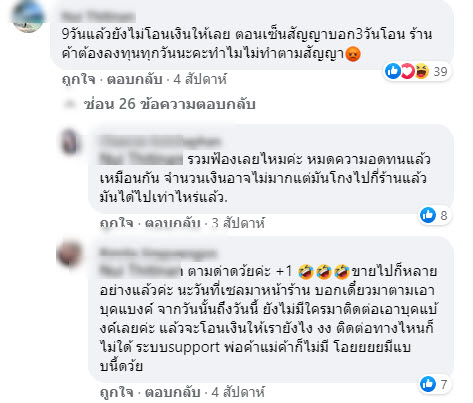
Task: Click the heart reaction icon on first comment
Action: pos(407,71)
